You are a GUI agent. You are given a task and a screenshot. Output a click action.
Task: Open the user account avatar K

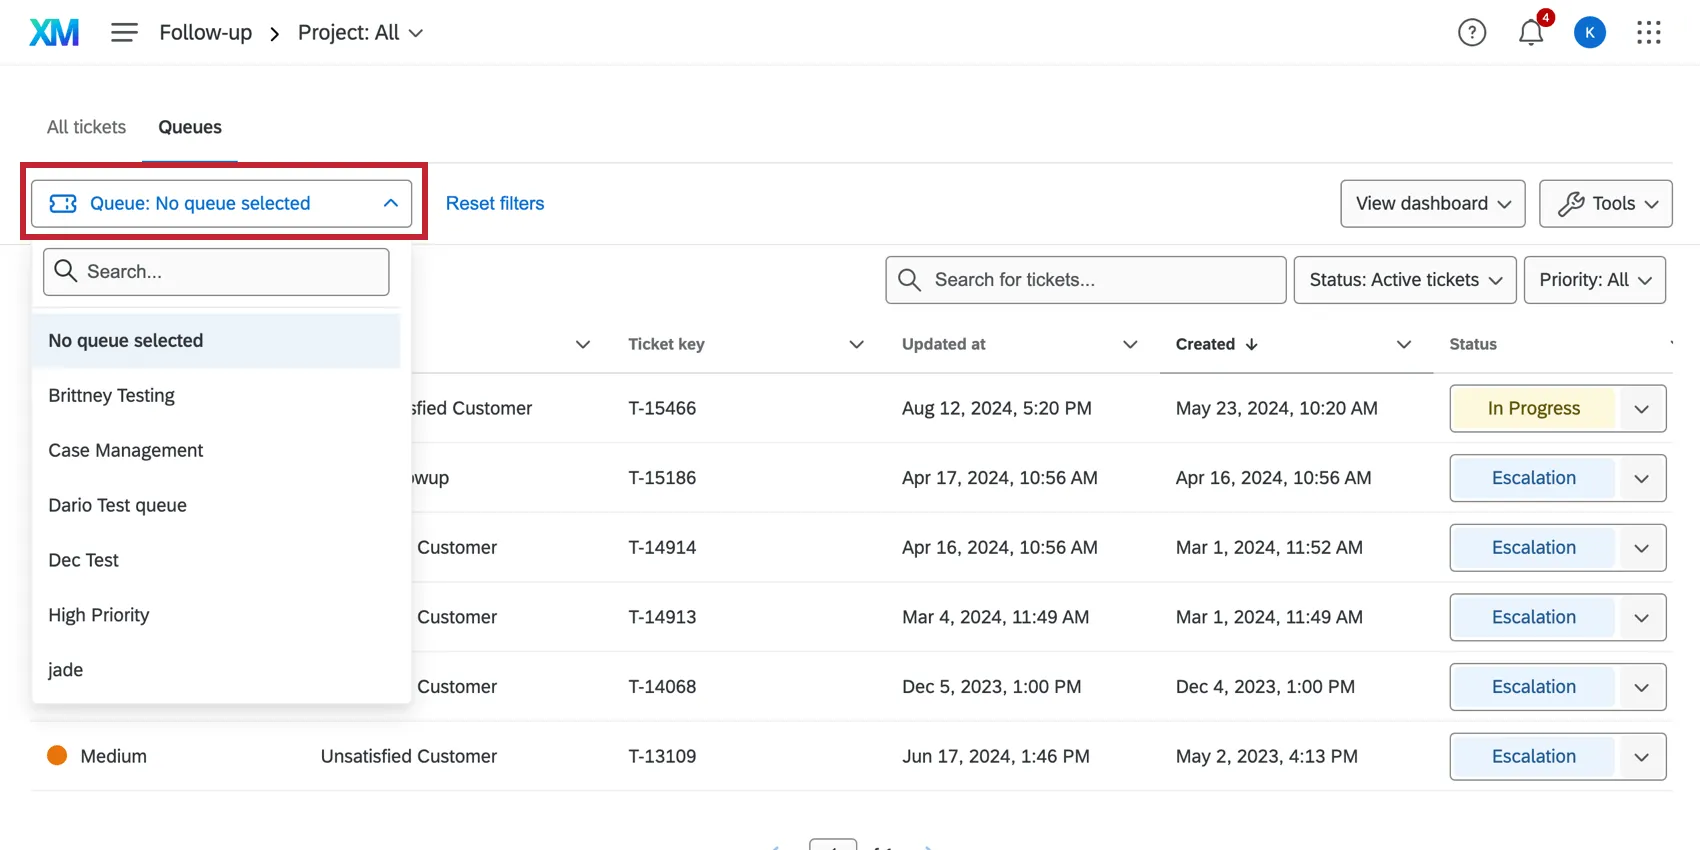(1589, 33)
